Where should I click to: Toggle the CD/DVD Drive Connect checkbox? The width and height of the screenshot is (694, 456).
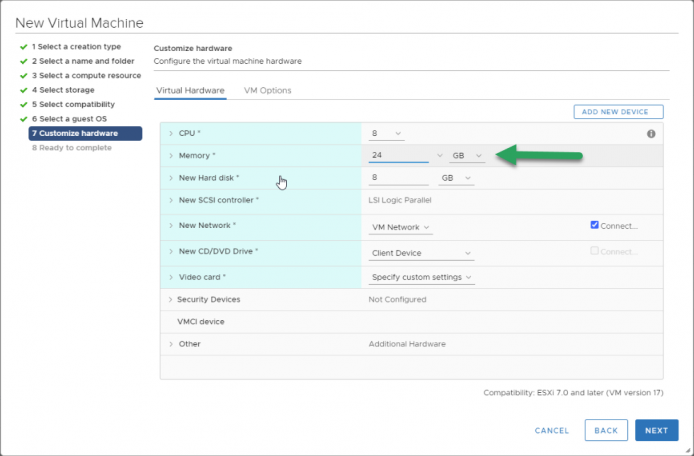pyautogui.click(x=594, y=251)
